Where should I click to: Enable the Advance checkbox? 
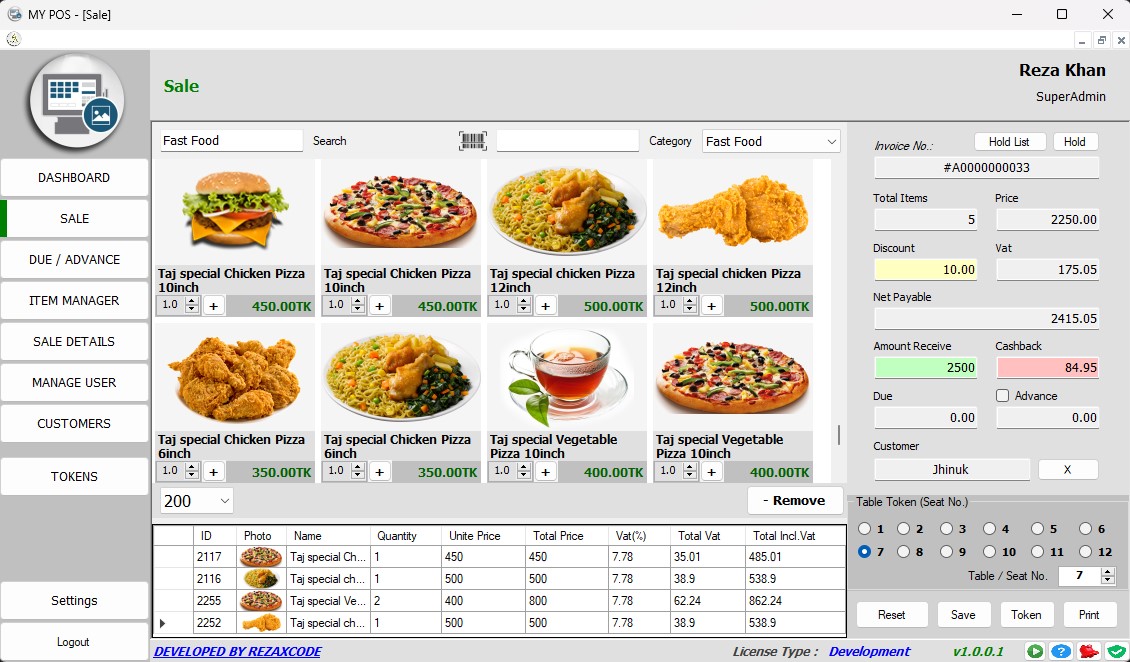click(1002, 396)
